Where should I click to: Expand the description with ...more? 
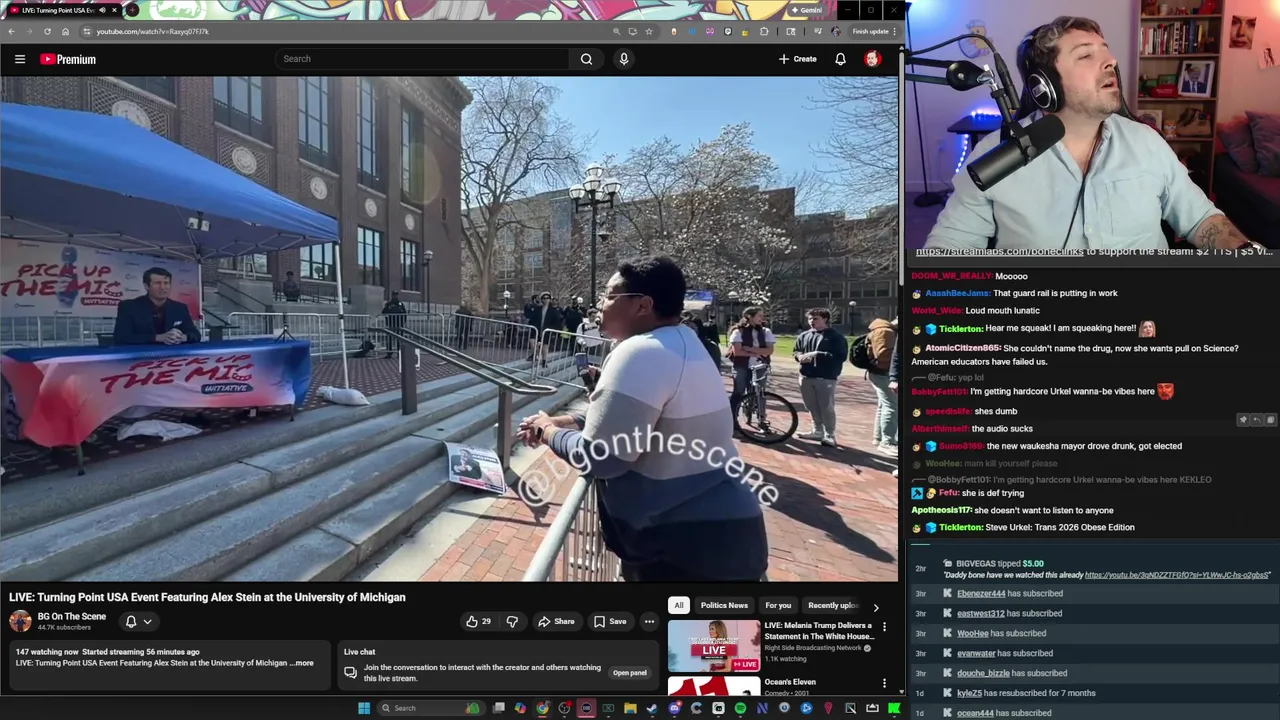(x=302, y=663)
